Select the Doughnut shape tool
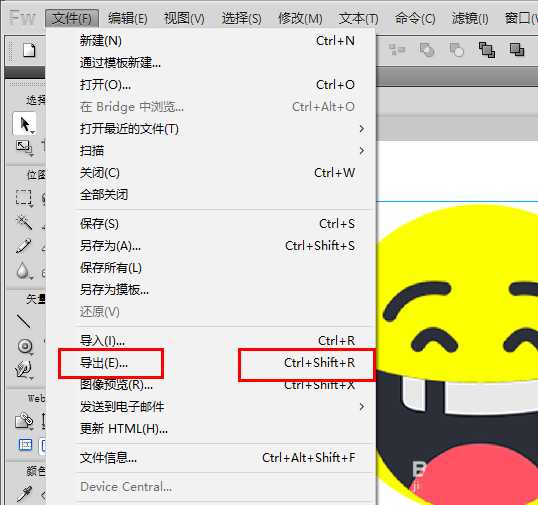 pos(25,346)
